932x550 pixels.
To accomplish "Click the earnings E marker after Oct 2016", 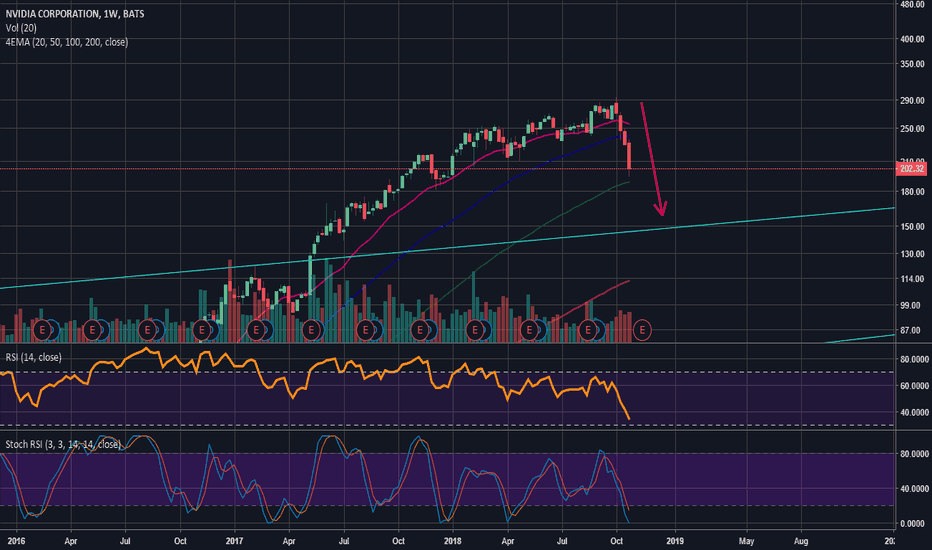I will point(201,329).
